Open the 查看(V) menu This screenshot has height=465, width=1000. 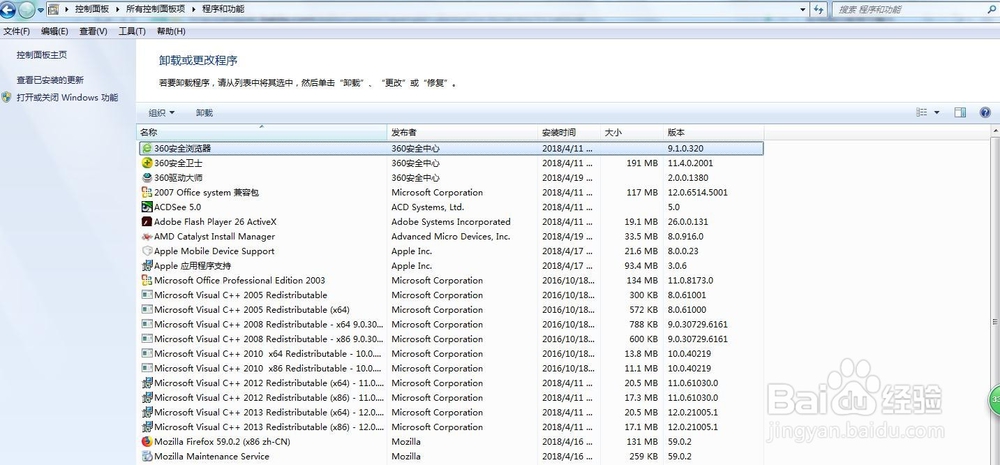tap(93, 31)
